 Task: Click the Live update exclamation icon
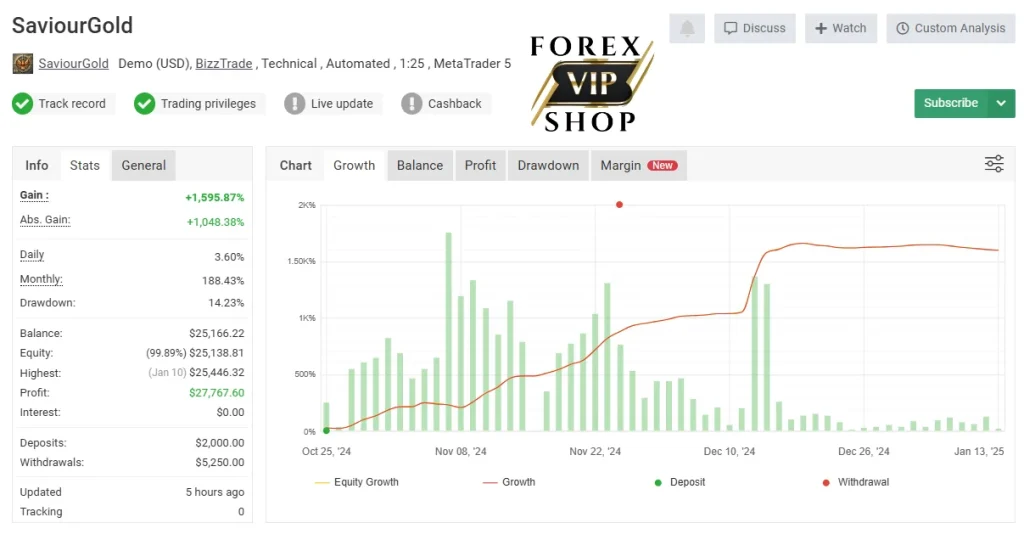(x=295, y=103)
